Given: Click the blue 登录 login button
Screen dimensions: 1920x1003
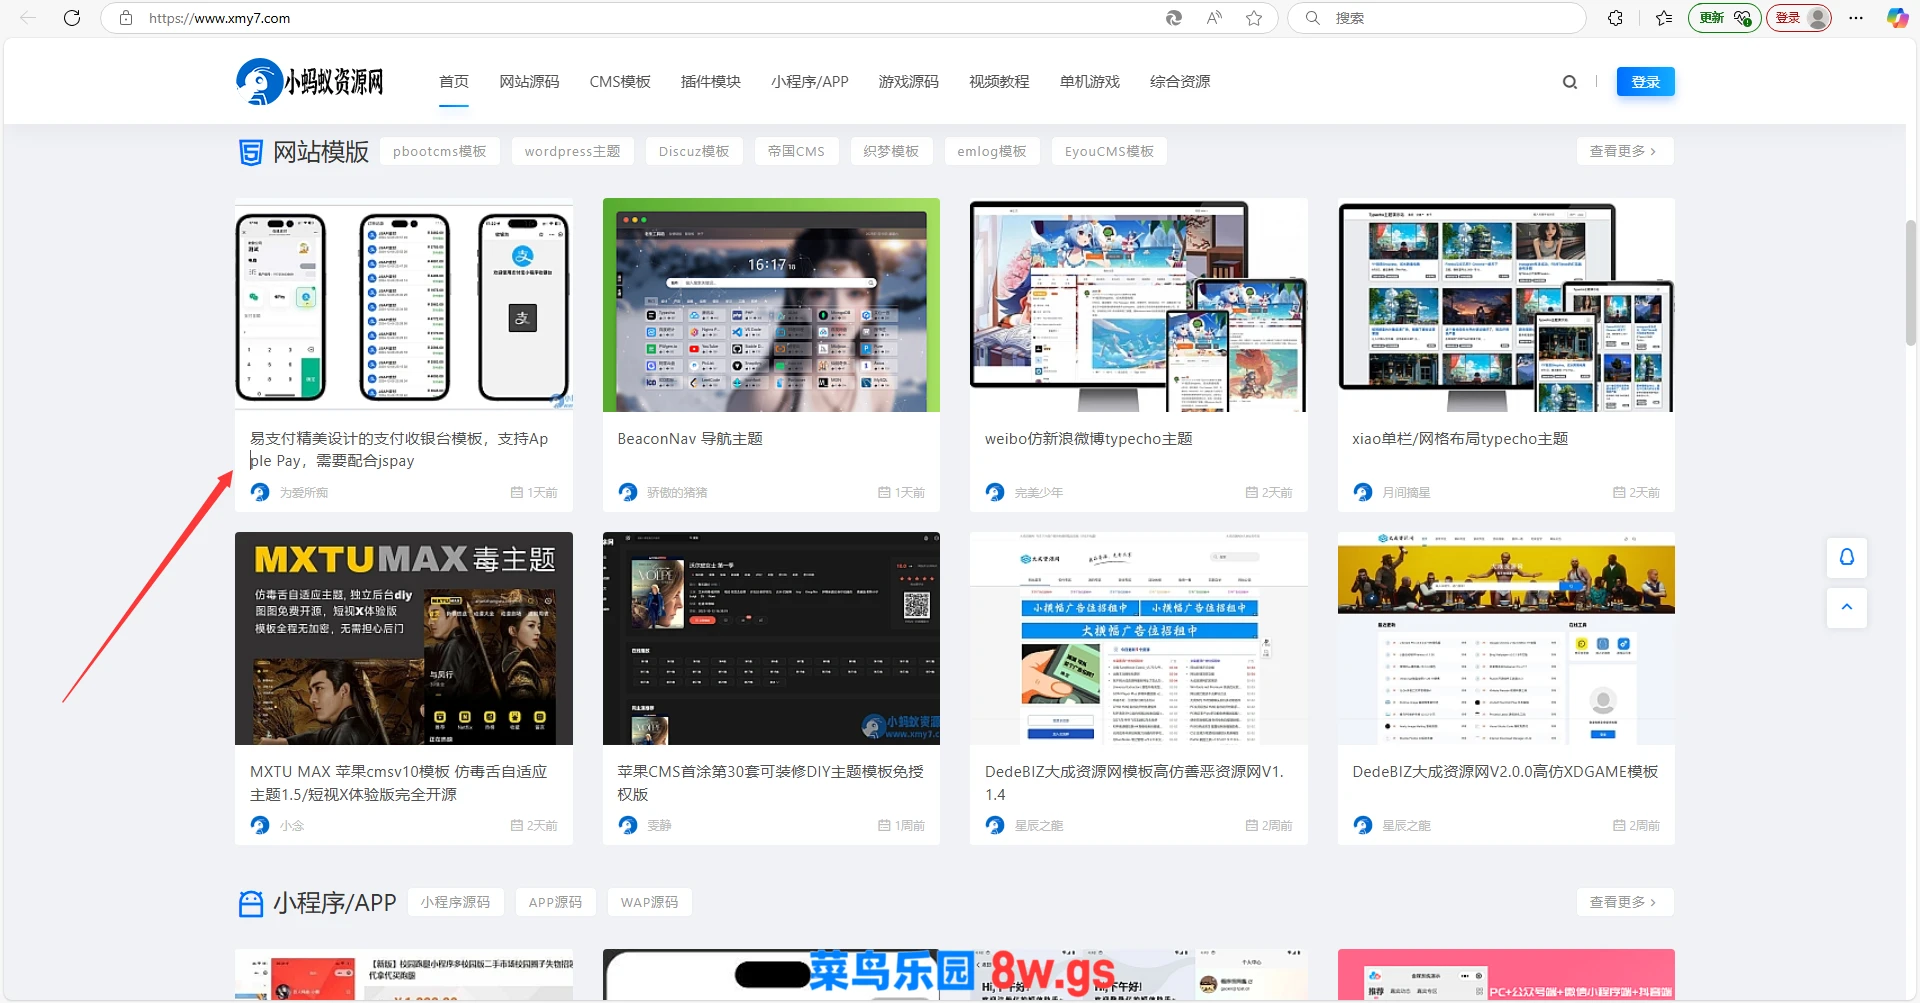Looking at the screenshot, I should click(1646, 82).
